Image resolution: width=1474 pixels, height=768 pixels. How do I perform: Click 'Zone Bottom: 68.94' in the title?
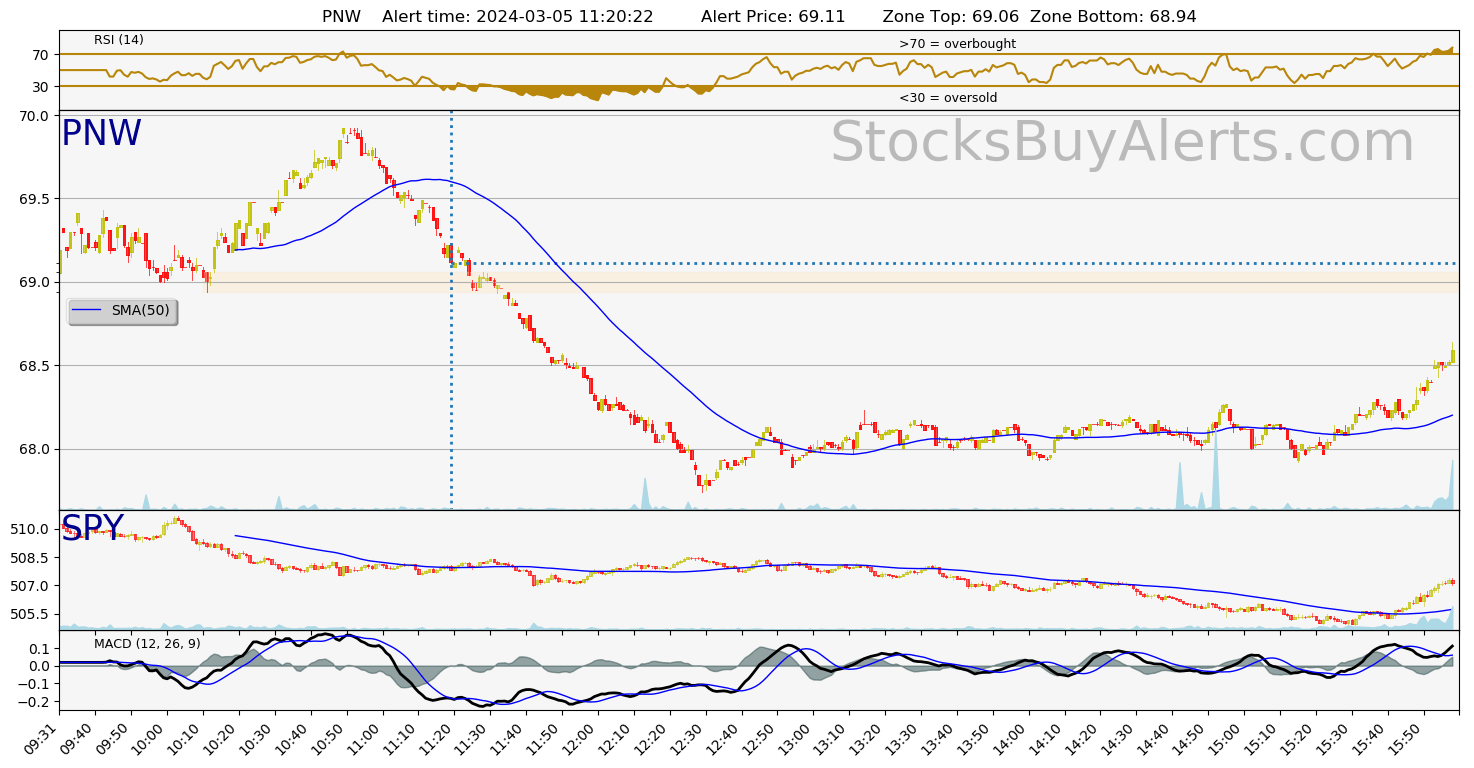pos(1113,17)
